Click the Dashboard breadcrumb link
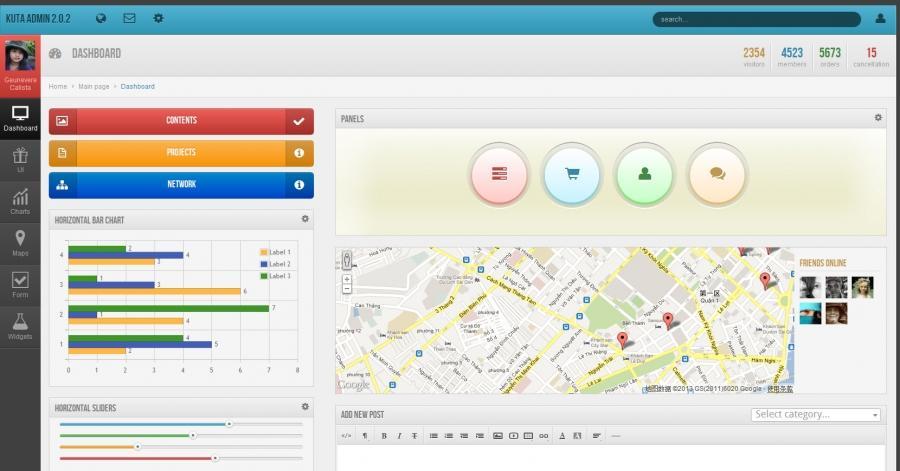The image size is (900, 471). [x=137, y=86]
